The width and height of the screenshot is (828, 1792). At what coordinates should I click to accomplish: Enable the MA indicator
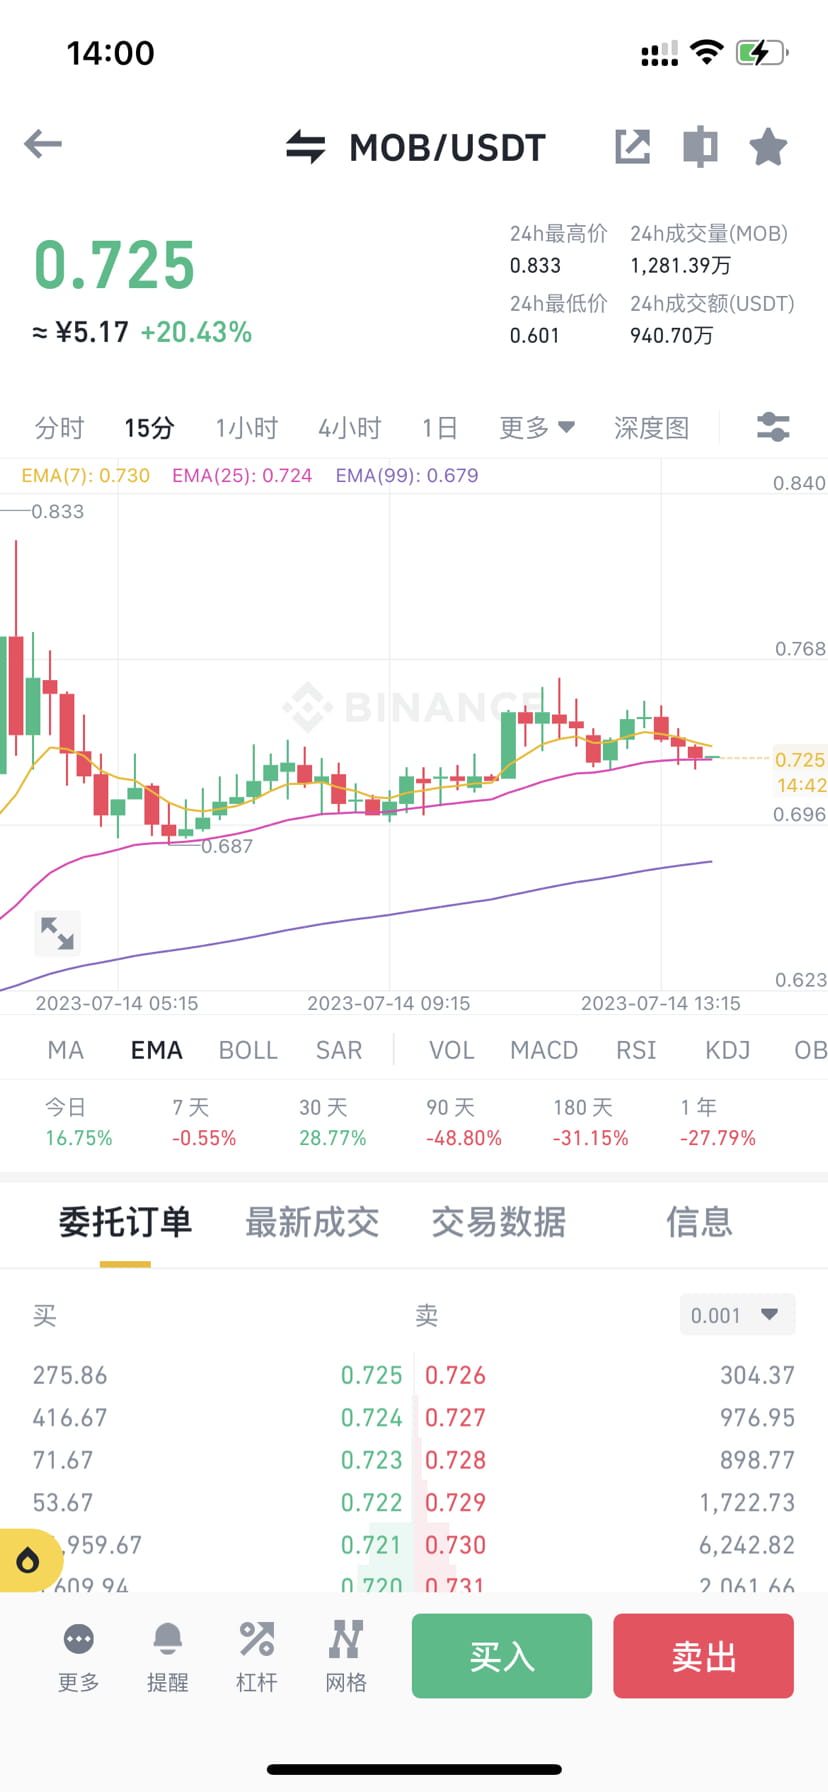[x=66, y=1050]
